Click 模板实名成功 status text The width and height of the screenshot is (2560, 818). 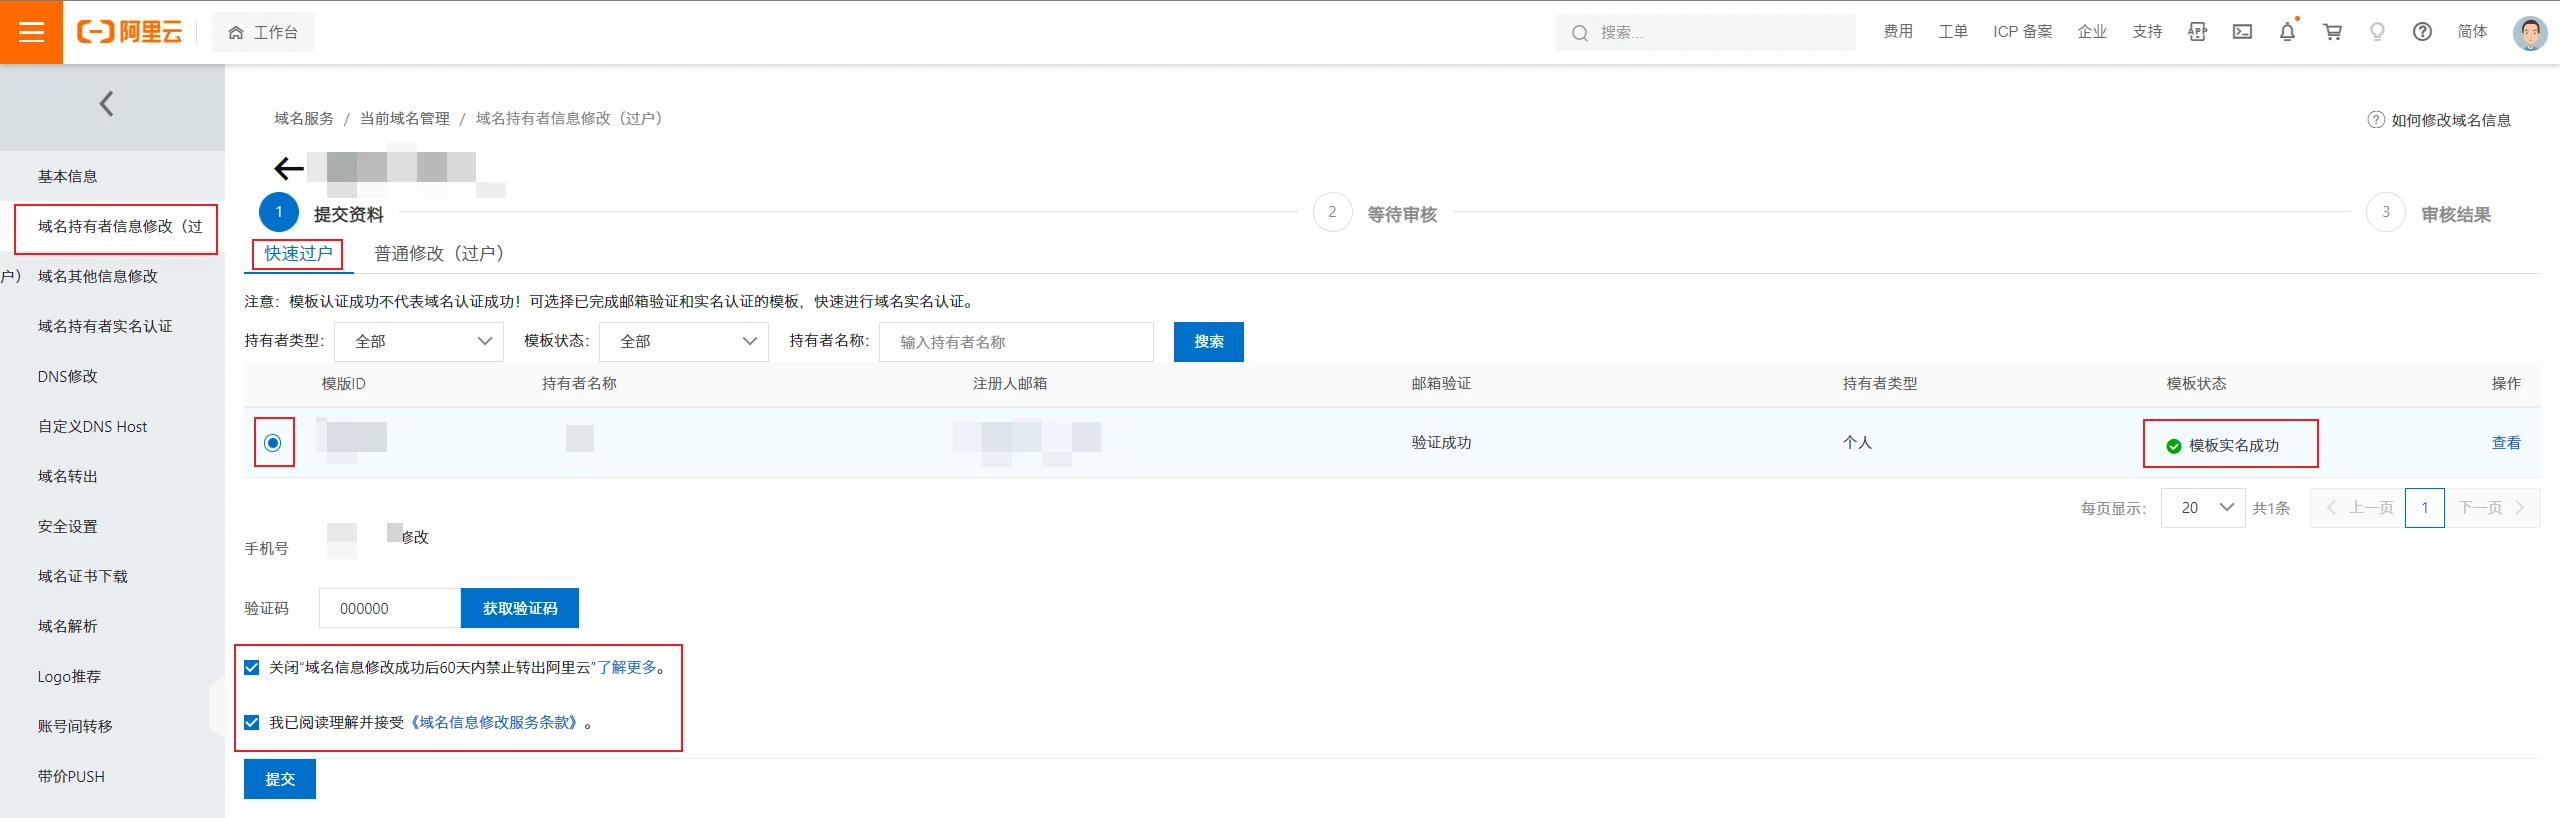2233,445
